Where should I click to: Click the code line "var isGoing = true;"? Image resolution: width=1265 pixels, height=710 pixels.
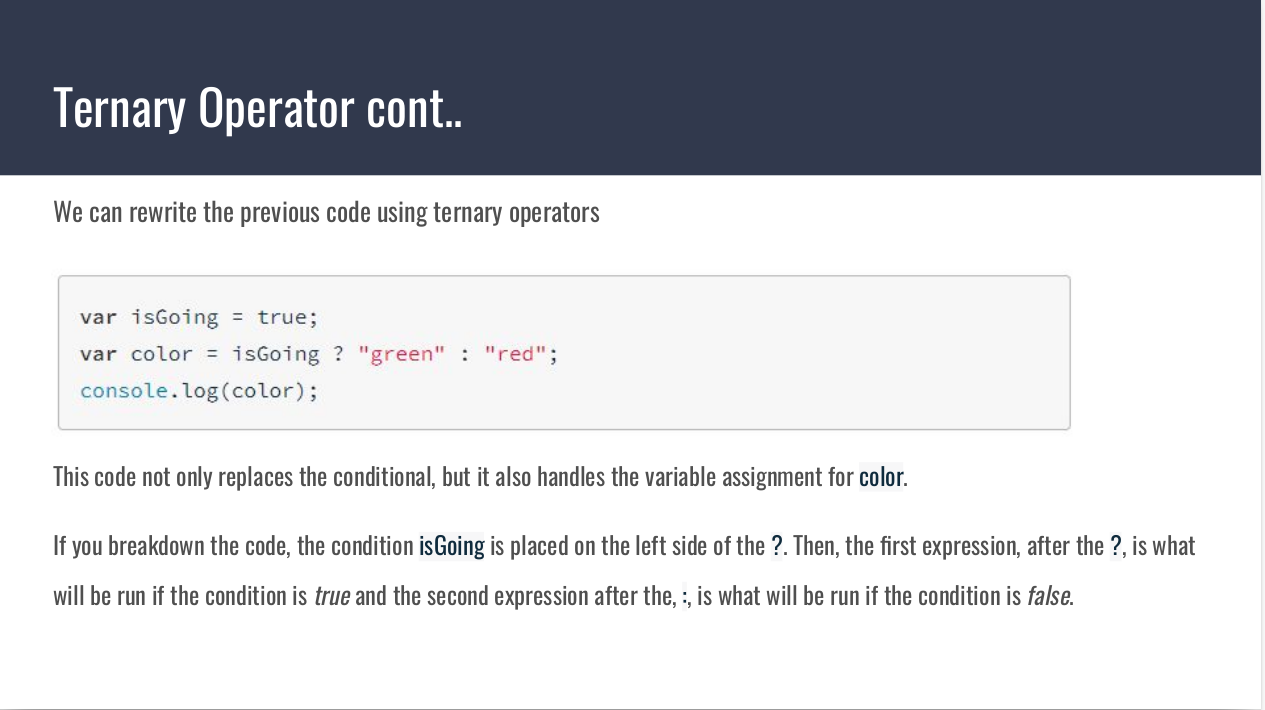click(x=198, y=317)
